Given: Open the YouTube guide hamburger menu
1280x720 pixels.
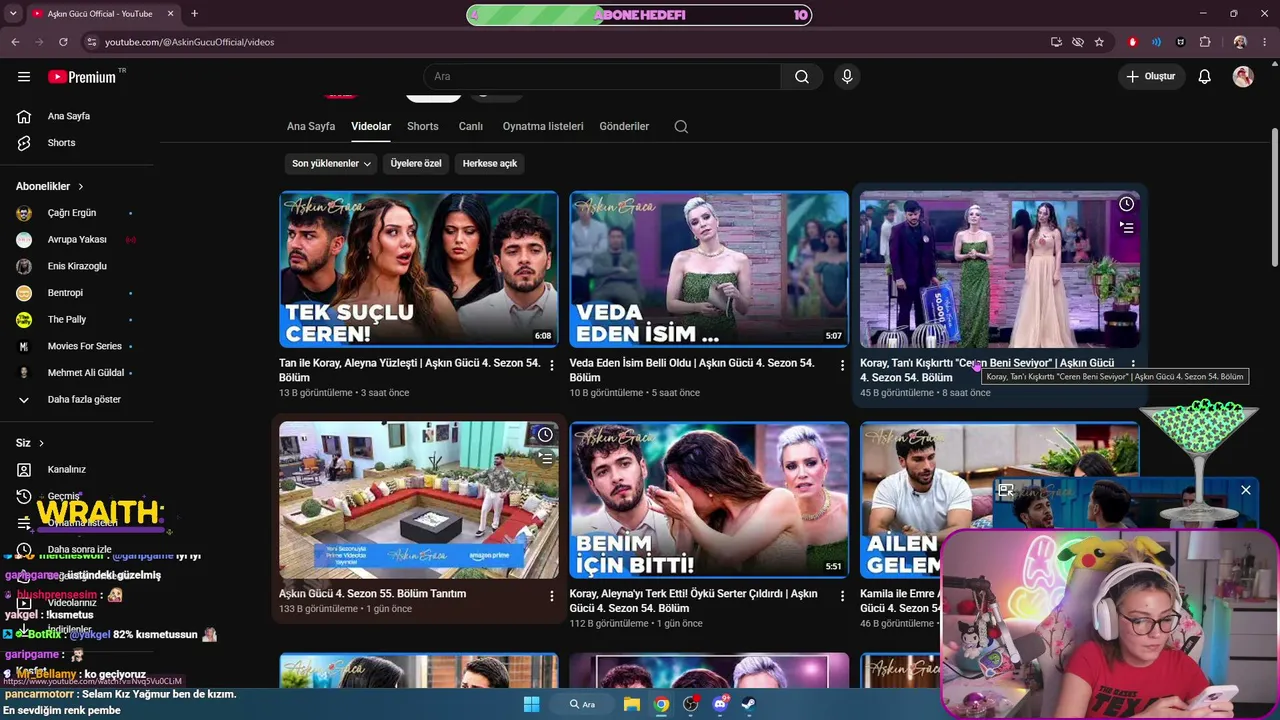Looking at the screenshot, I should point(24,77).
